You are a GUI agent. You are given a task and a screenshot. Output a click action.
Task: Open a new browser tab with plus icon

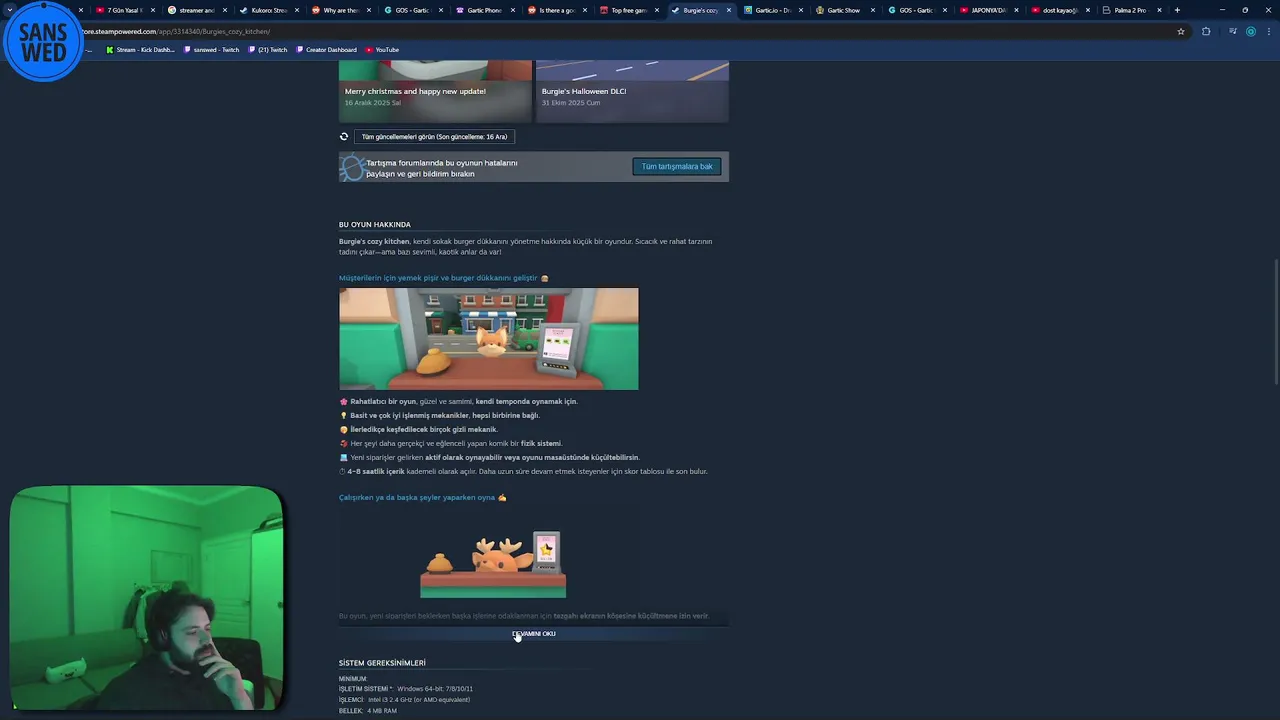pyautogui.click(x=1177, y=10)
